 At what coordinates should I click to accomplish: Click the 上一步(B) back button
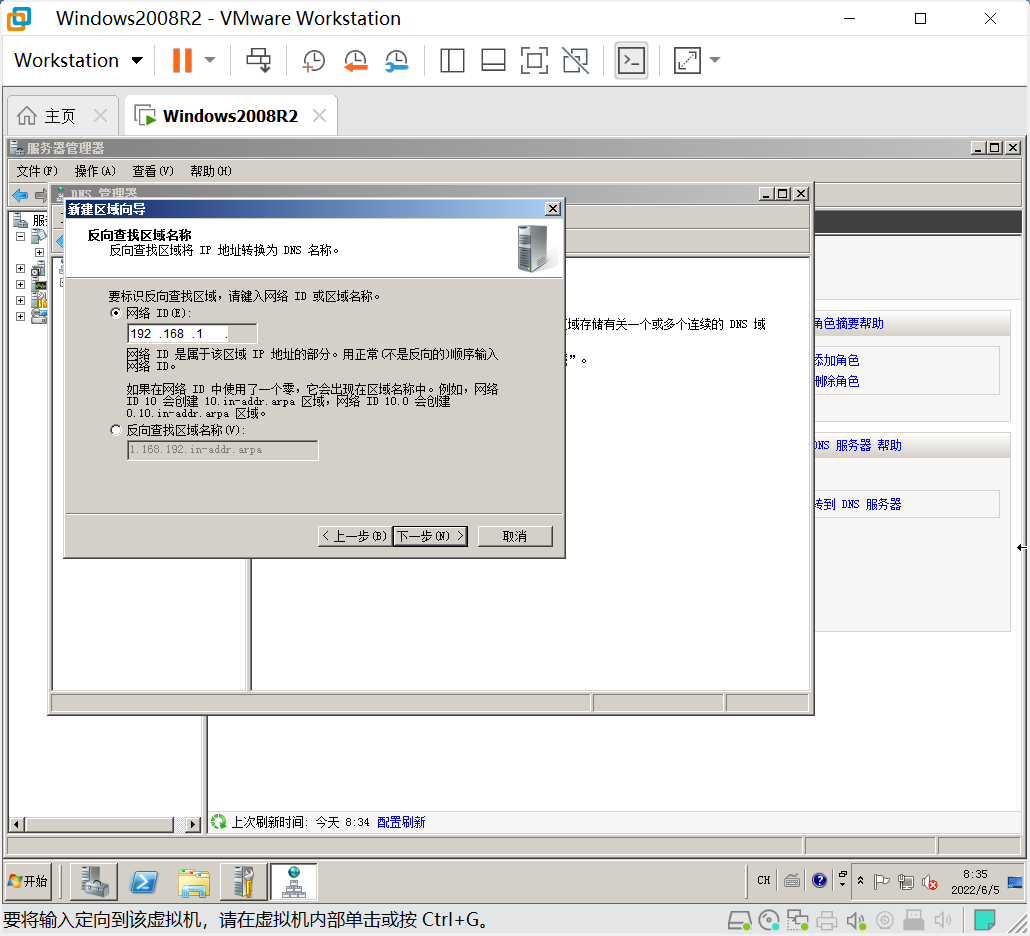tap(355, 537)
